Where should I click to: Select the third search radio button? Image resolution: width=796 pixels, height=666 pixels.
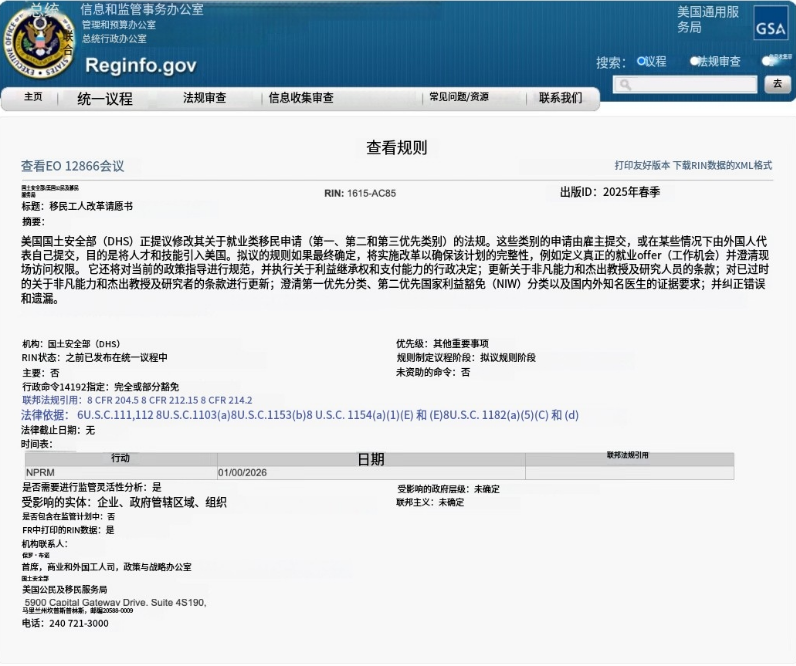[767, 61]
